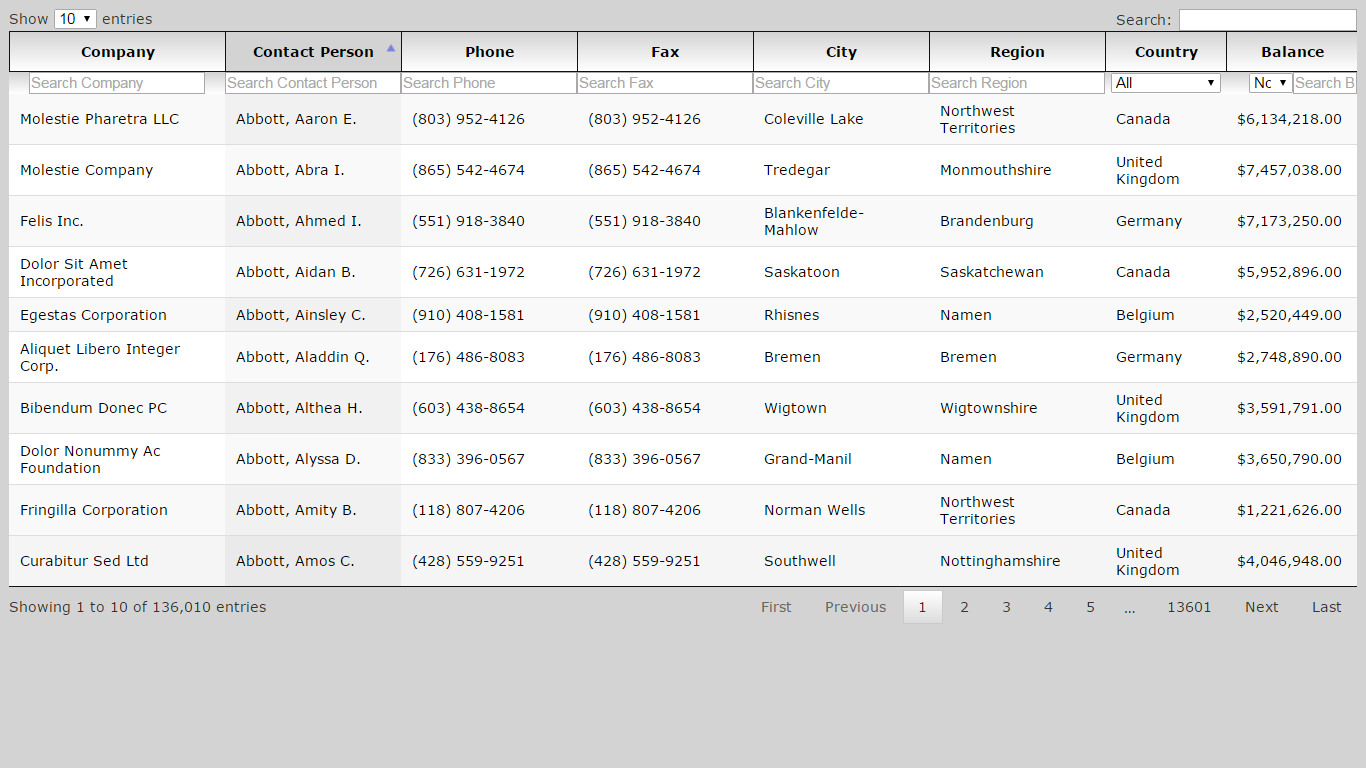This screenshot has height=768, width=1366.
Task: Go to the Last page
Action: 1326,607
